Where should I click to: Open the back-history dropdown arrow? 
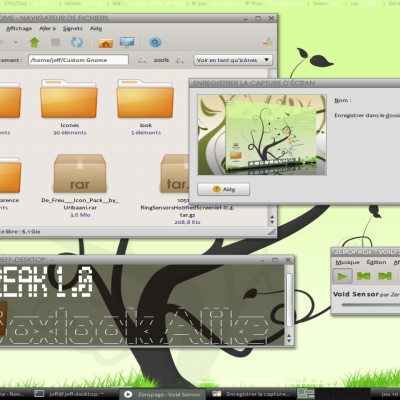pyautogui.click(x=16, y=42)
